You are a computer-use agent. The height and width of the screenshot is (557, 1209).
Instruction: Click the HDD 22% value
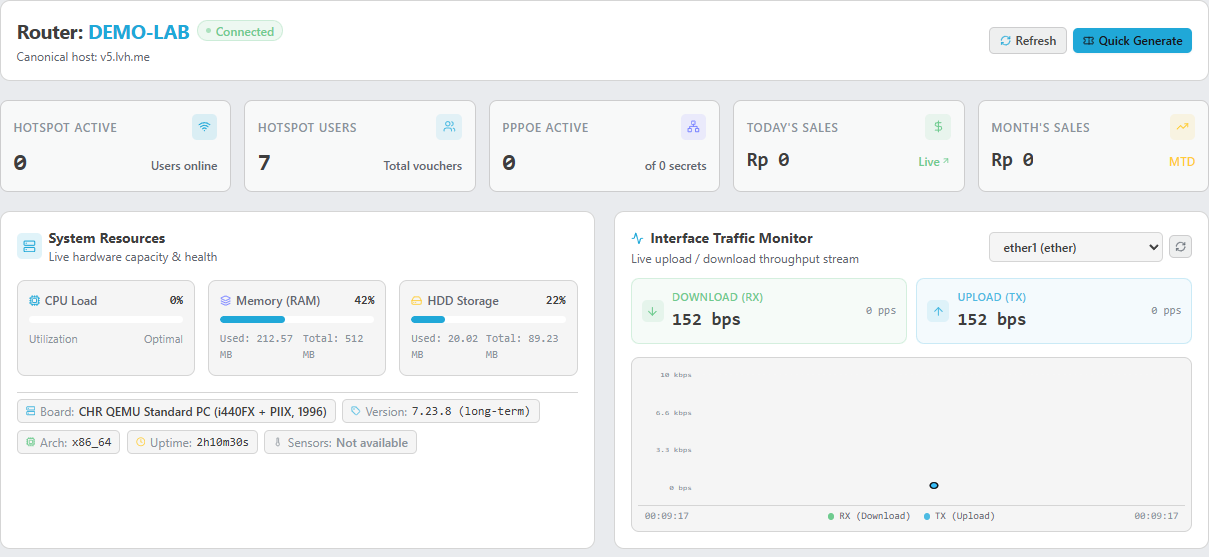click(x=555, y=300)
